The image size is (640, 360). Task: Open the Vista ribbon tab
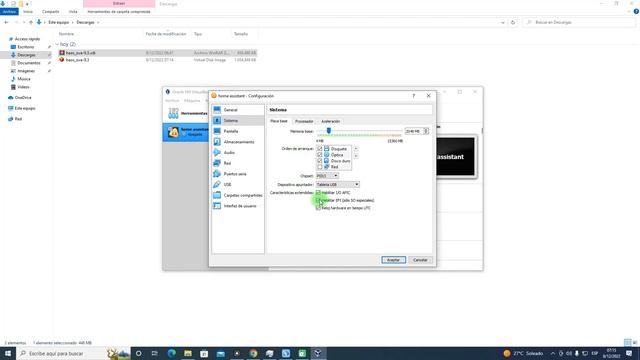(x=73, y=12)
